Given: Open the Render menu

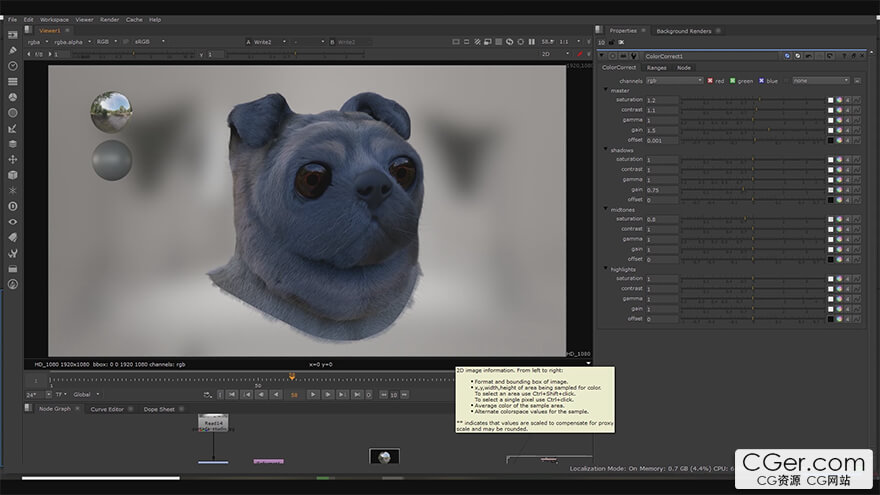Looking at the screenshot, I should 109,19.
